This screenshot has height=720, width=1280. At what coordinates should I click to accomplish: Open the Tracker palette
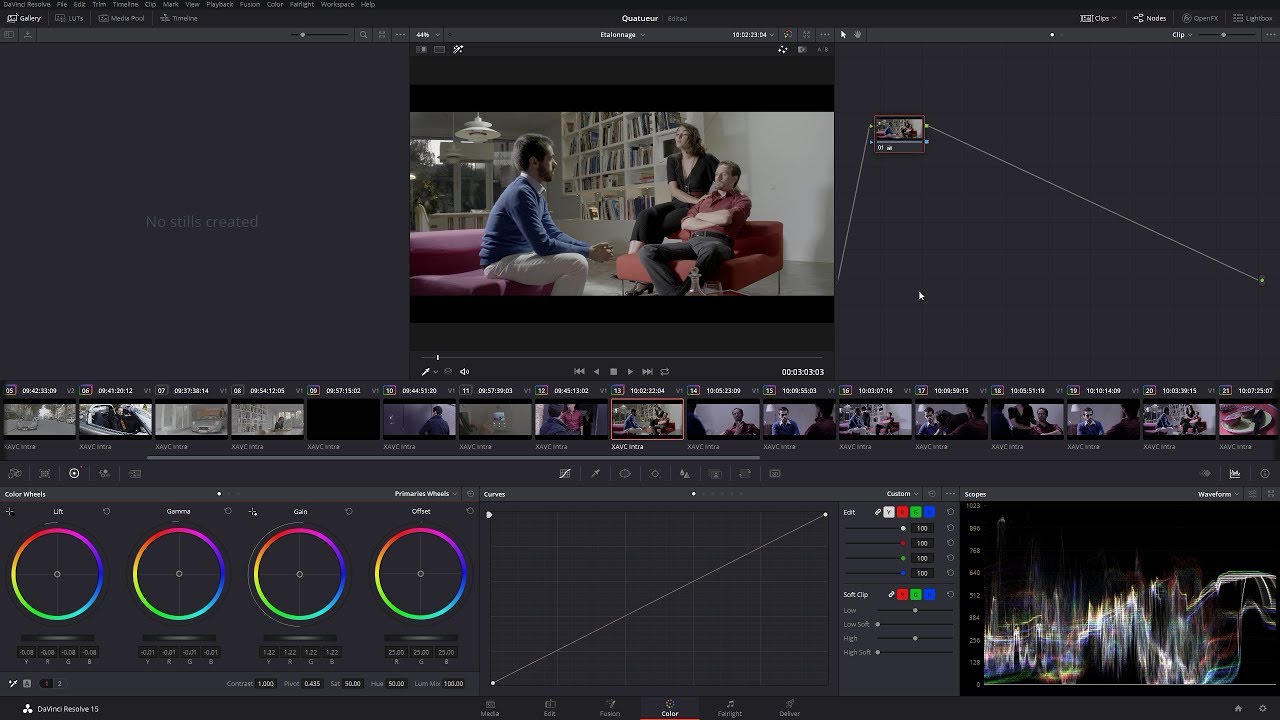pos(655,473)
